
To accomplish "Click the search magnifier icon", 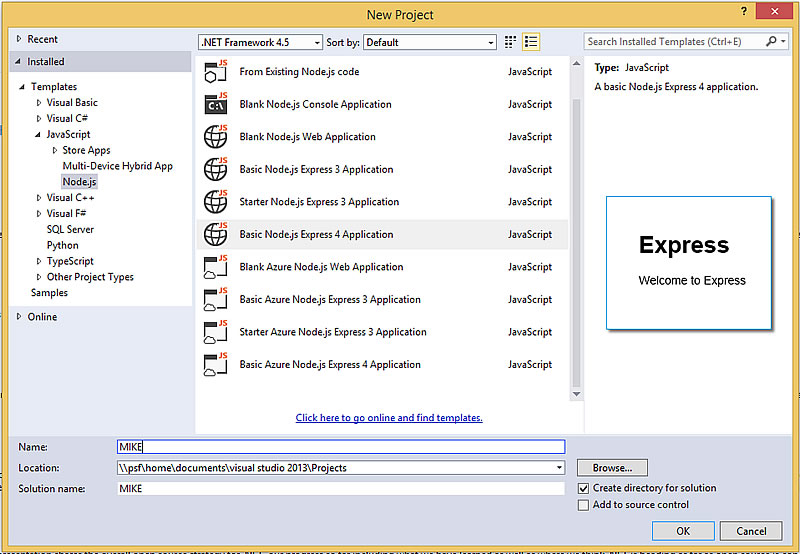I will (x=771, y=41).
